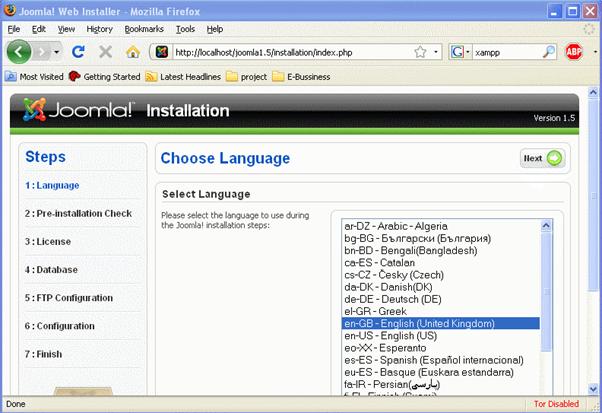Select cs-CZ - Česky (Czech)
This screenshot has width=602, height=413.
(x=441, y=275)
